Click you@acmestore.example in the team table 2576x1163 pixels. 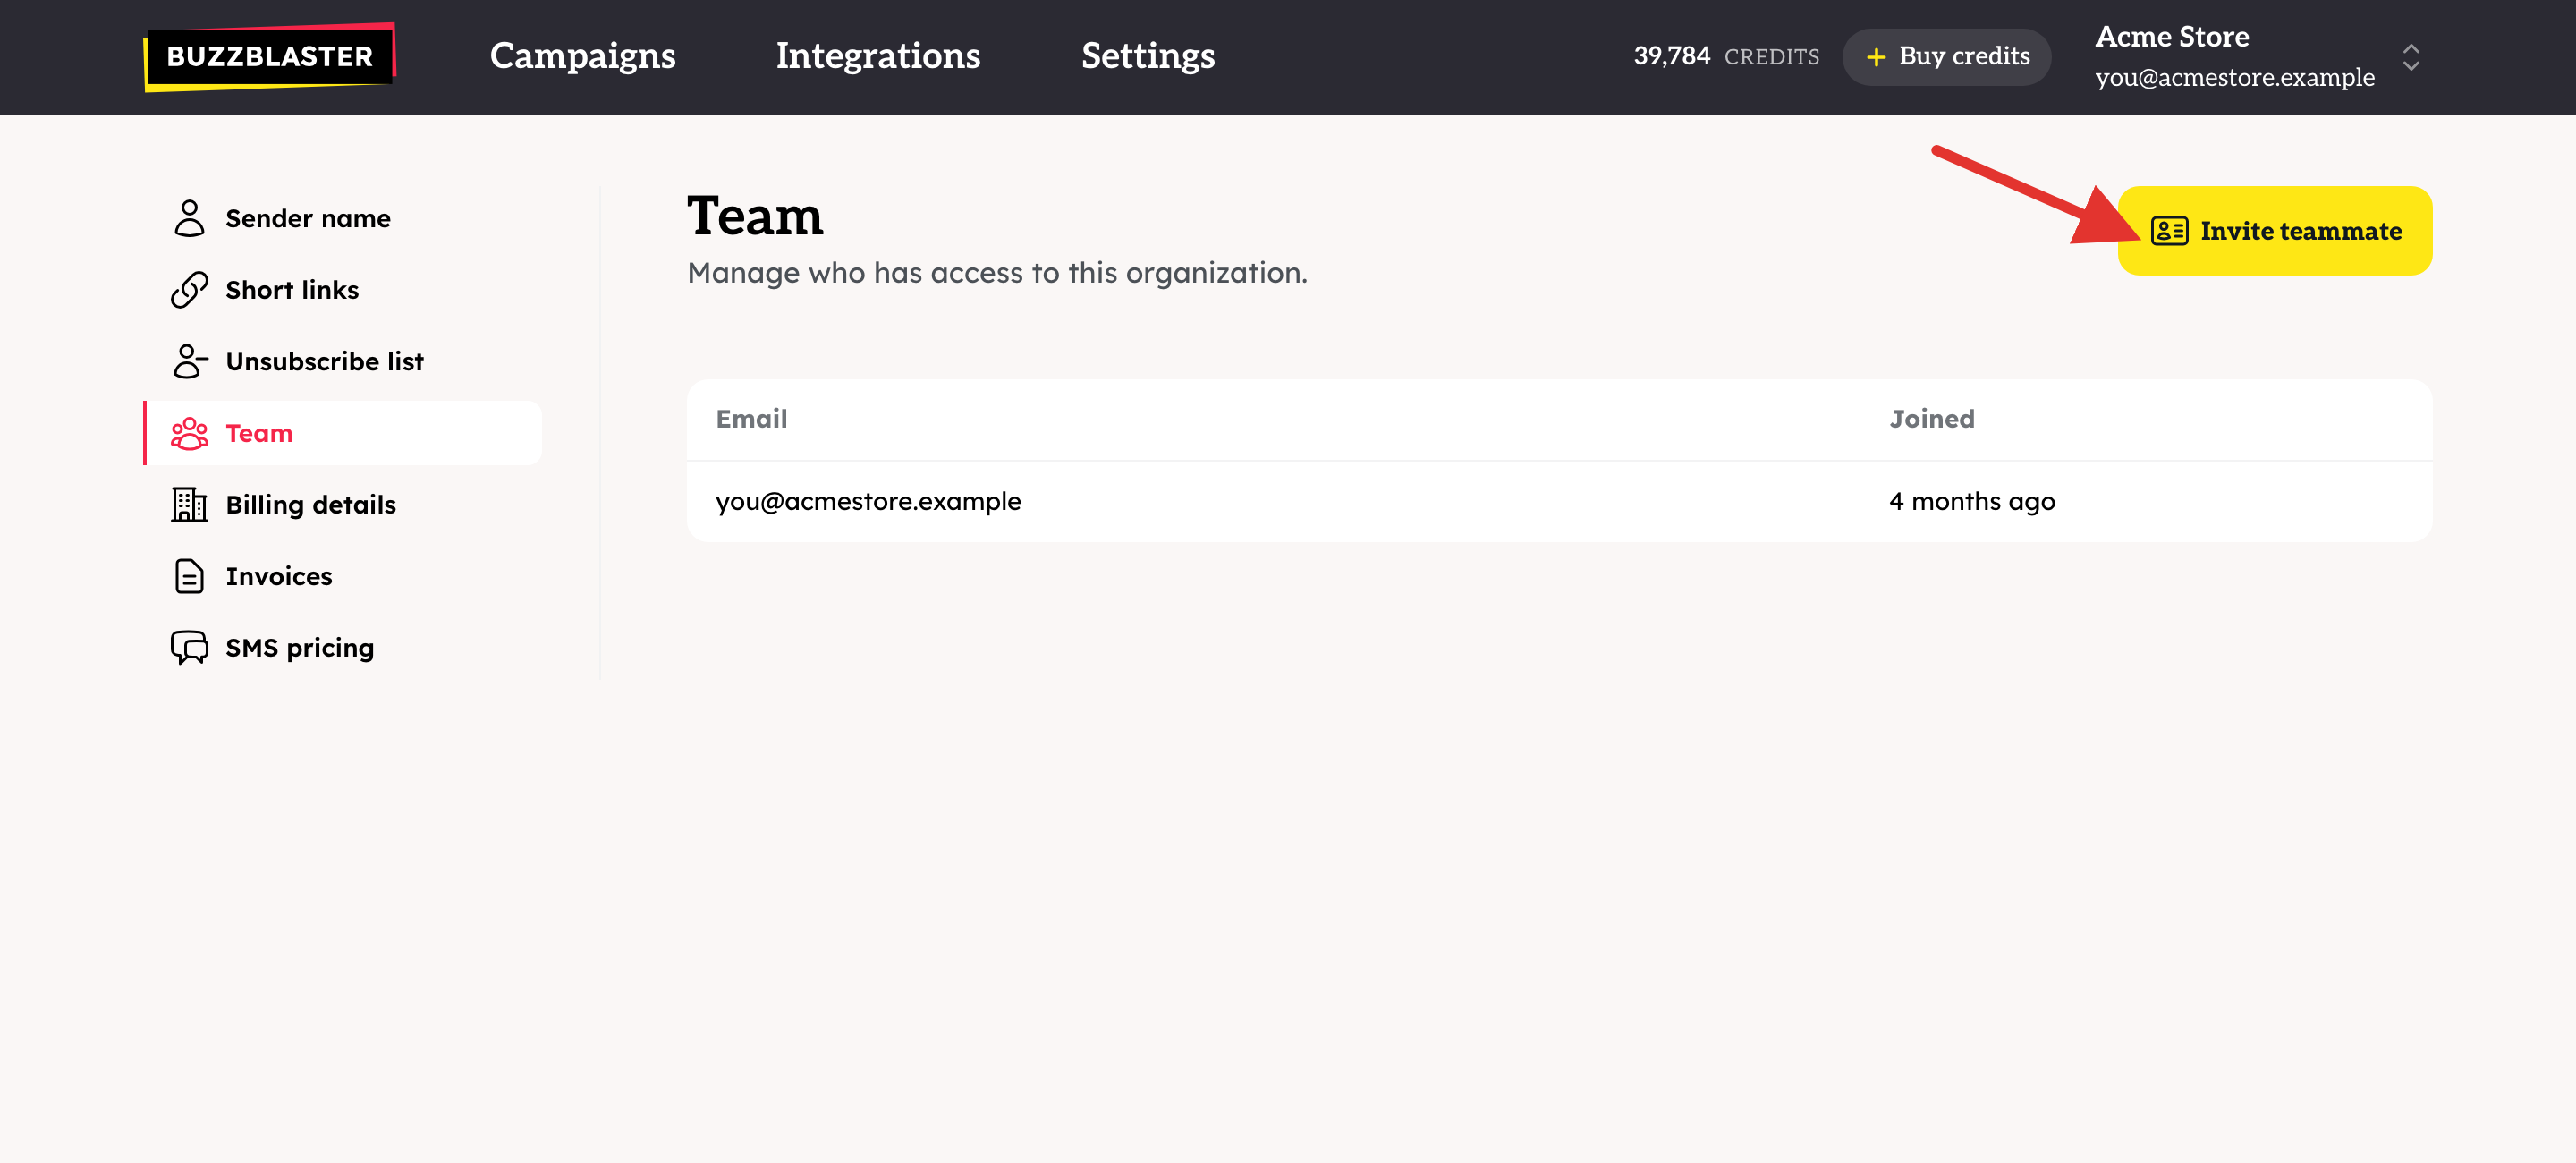[868, 501]
